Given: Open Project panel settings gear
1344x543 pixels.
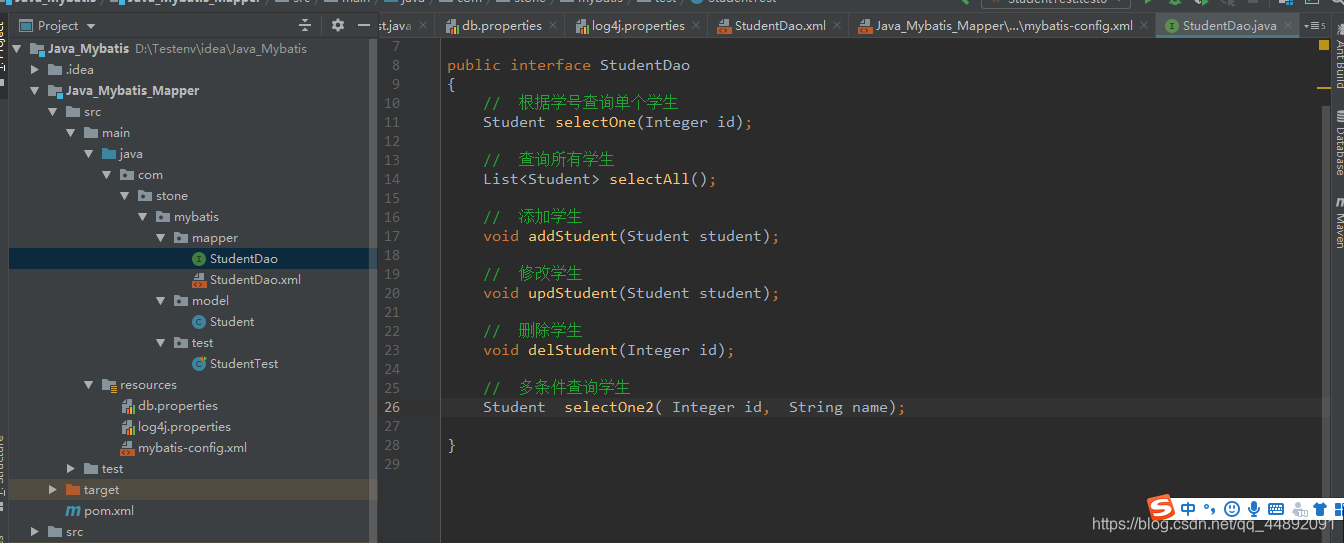Looking at the screenshot, I should pyautogui.click(x=338, y=25).
